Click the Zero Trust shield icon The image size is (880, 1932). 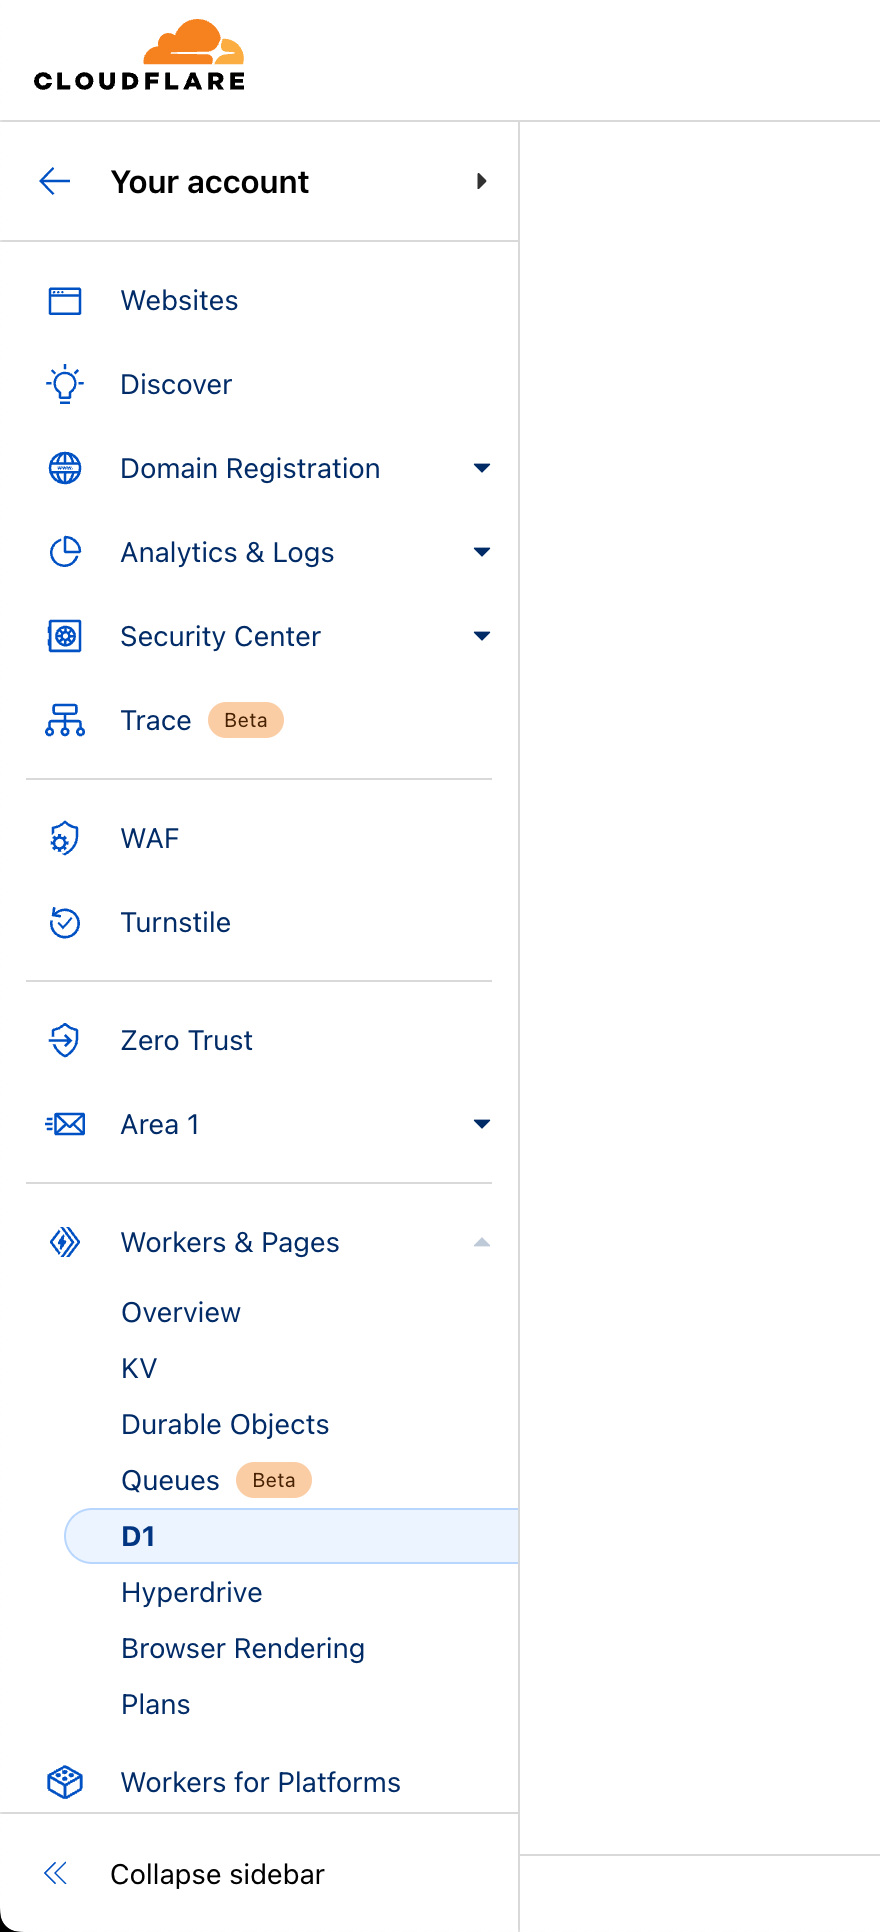tap(65, 1040)
